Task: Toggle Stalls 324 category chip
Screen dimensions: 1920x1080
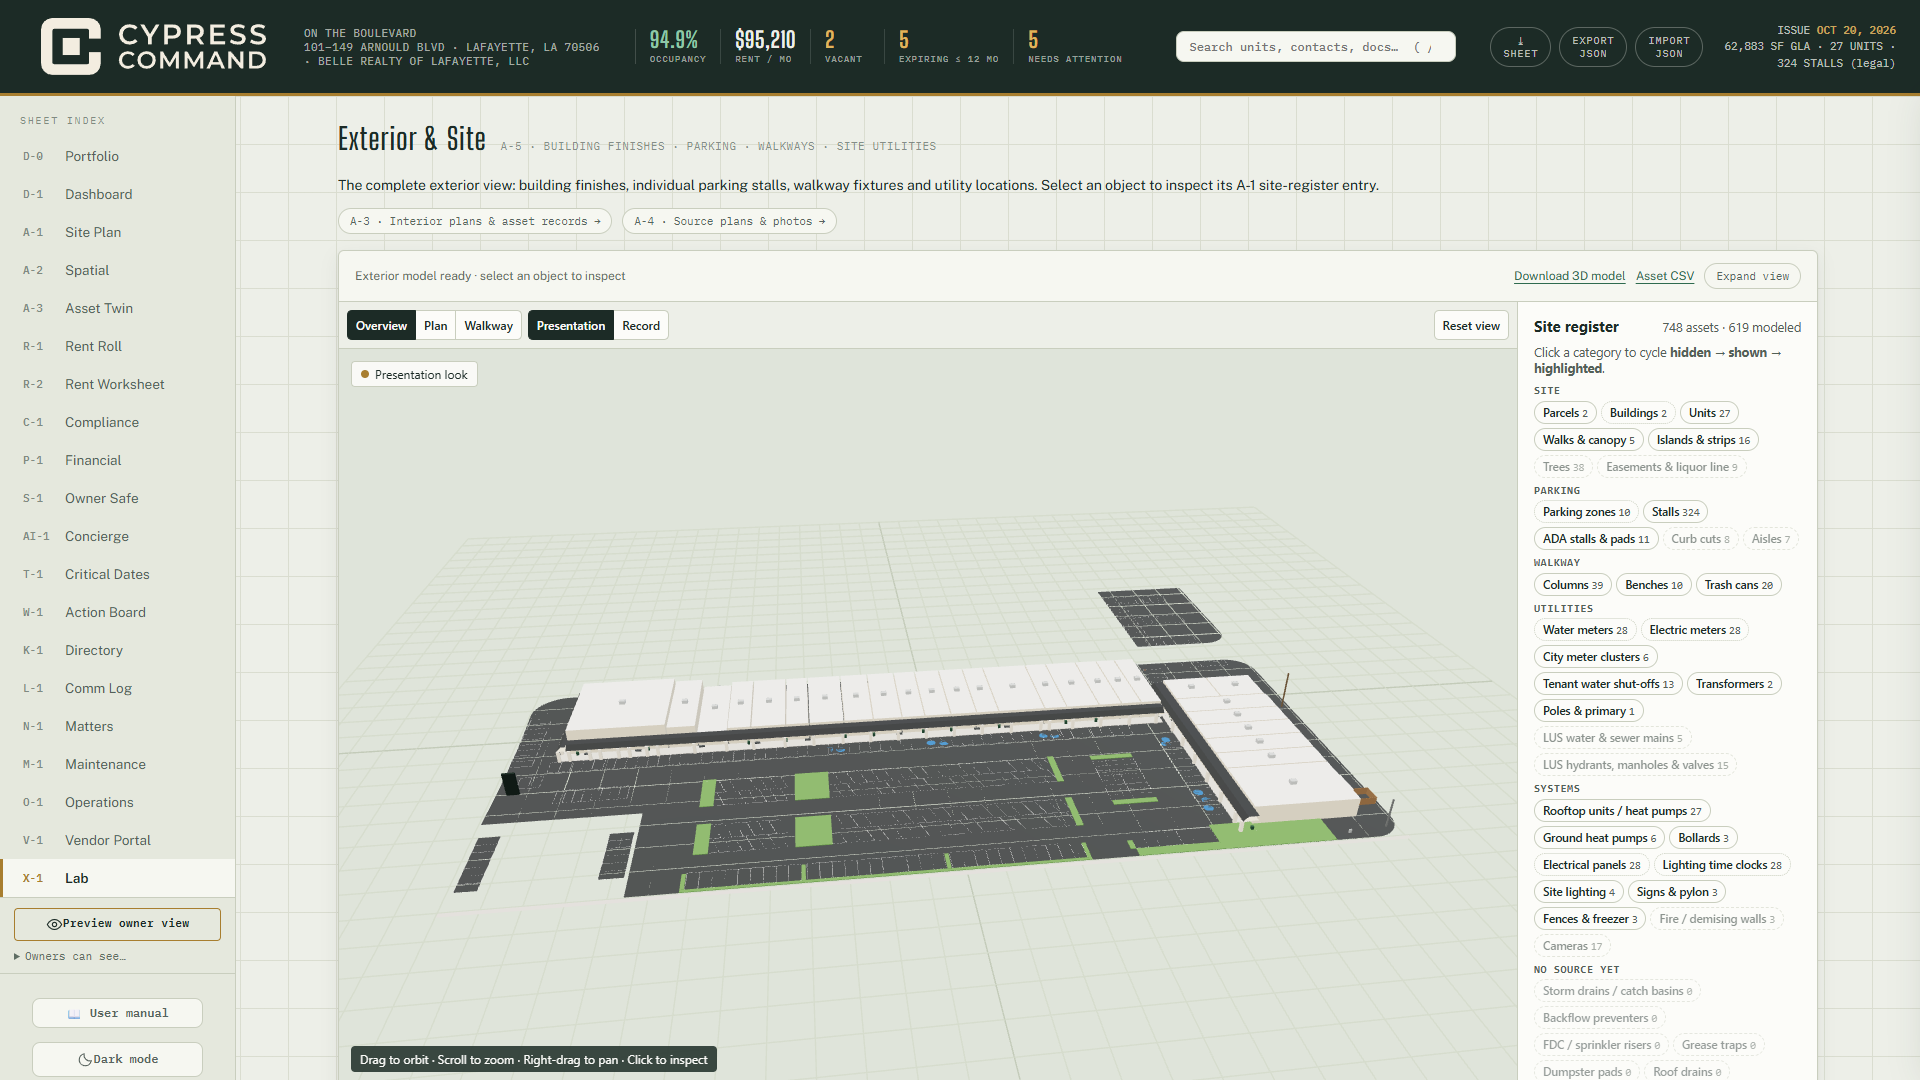Action: click(x=1675, y=512)
